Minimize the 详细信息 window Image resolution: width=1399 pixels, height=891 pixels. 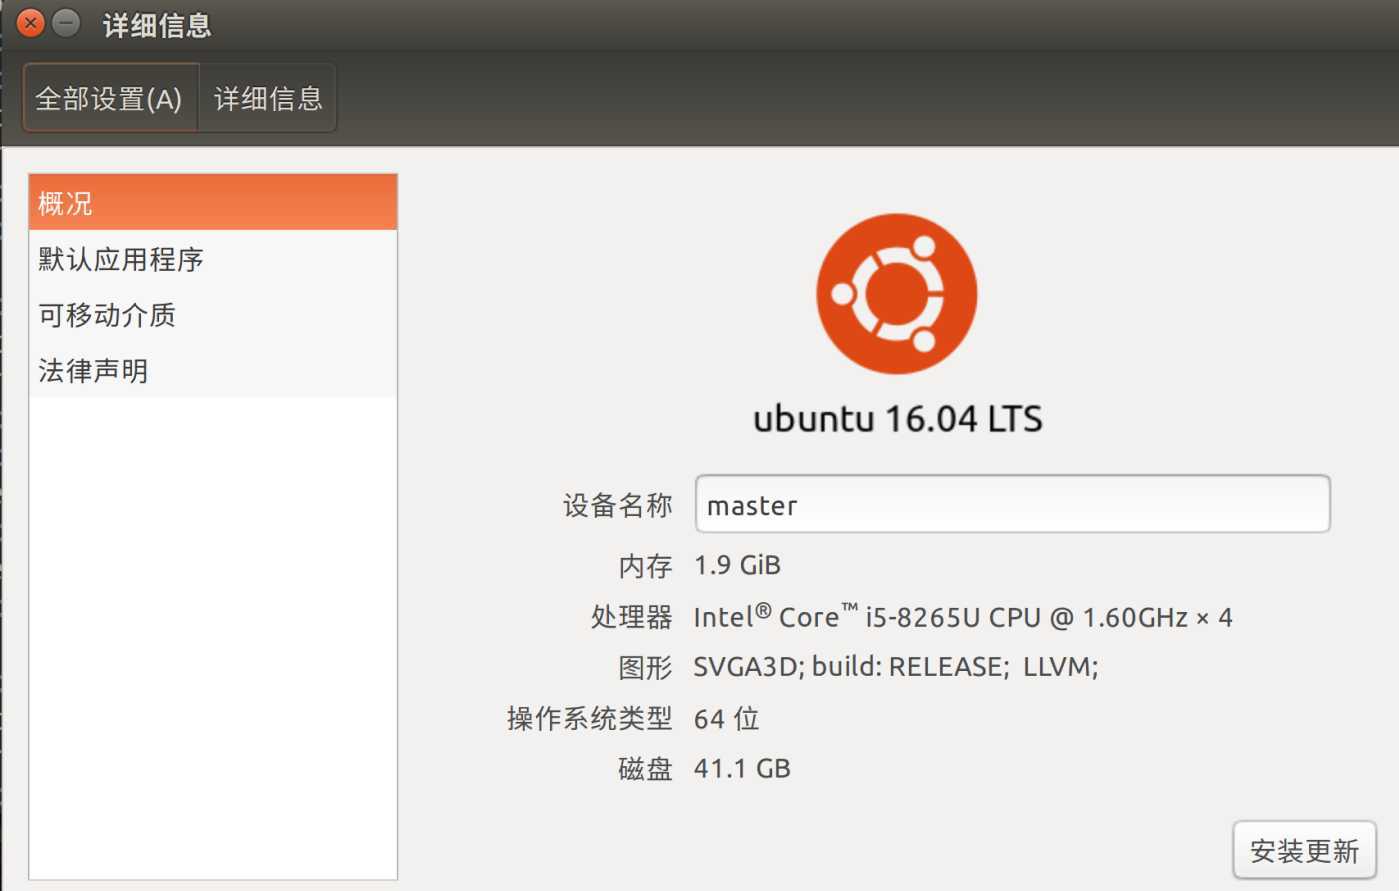[66, 22]
